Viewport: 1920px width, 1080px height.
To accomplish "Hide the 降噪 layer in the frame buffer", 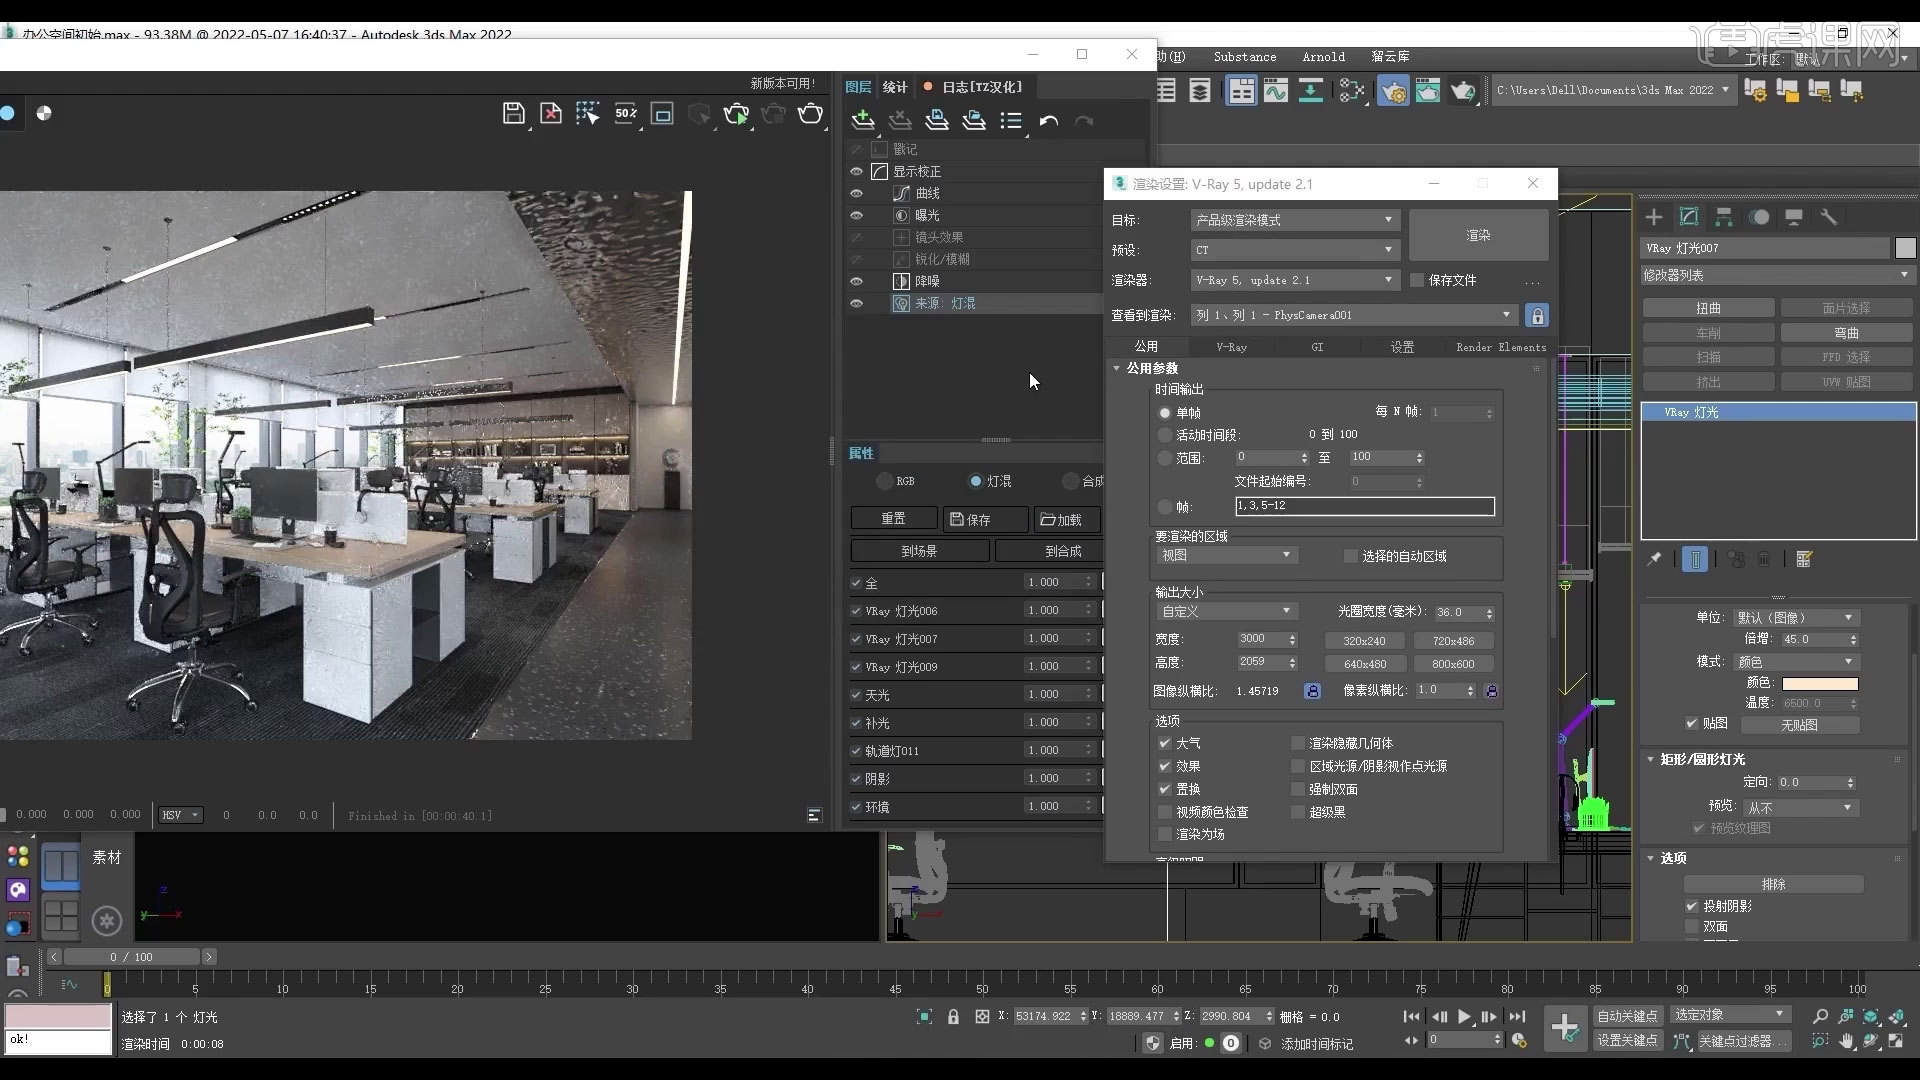I will coord(857,281).
